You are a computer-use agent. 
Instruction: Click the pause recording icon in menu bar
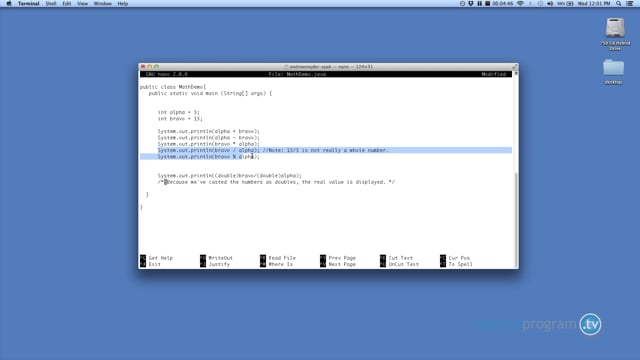(480, 3)
